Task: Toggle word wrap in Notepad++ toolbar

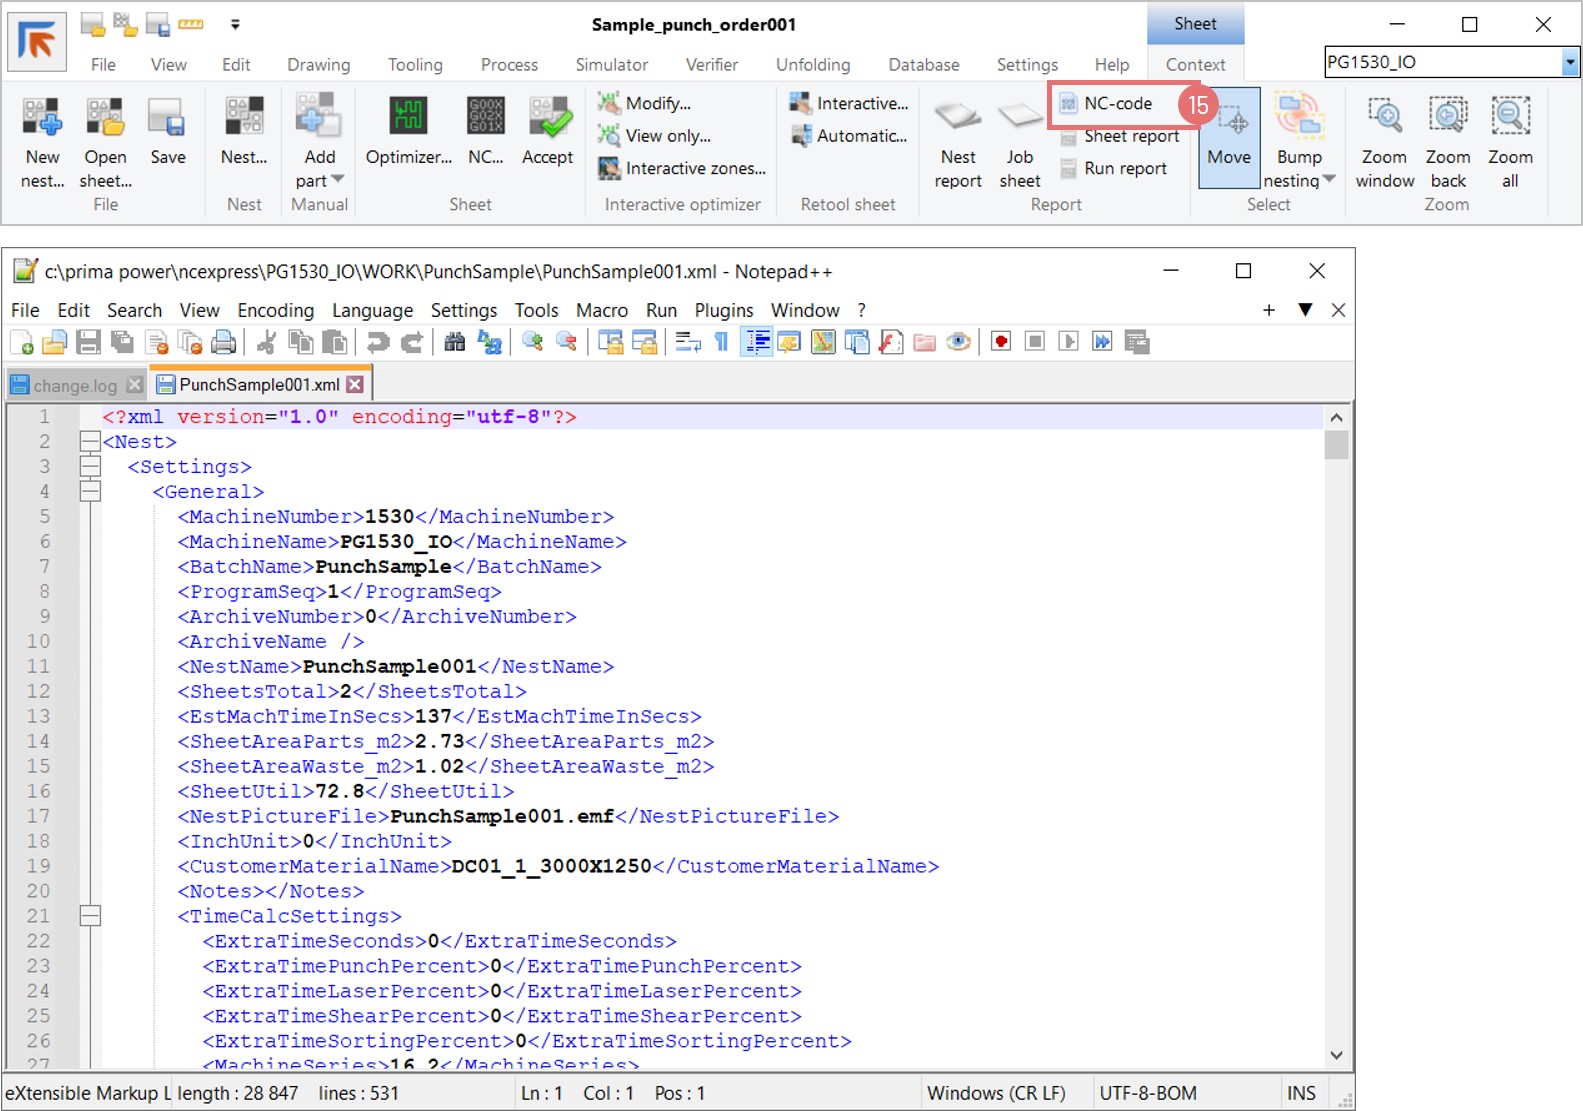Action: click(x=687, y=342)
